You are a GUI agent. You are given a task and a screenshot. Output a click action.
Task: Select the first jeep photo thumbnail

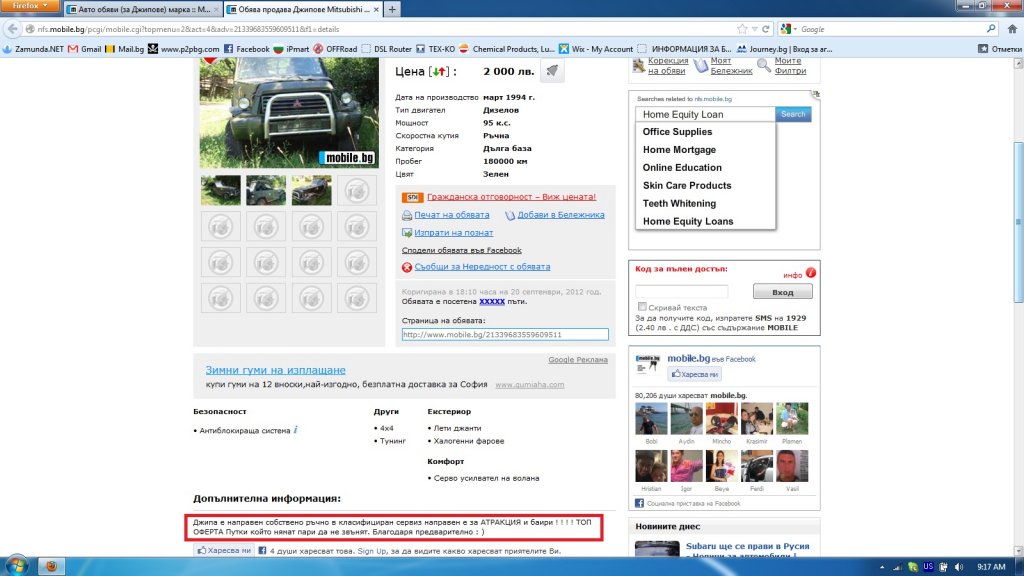[221, 190]
